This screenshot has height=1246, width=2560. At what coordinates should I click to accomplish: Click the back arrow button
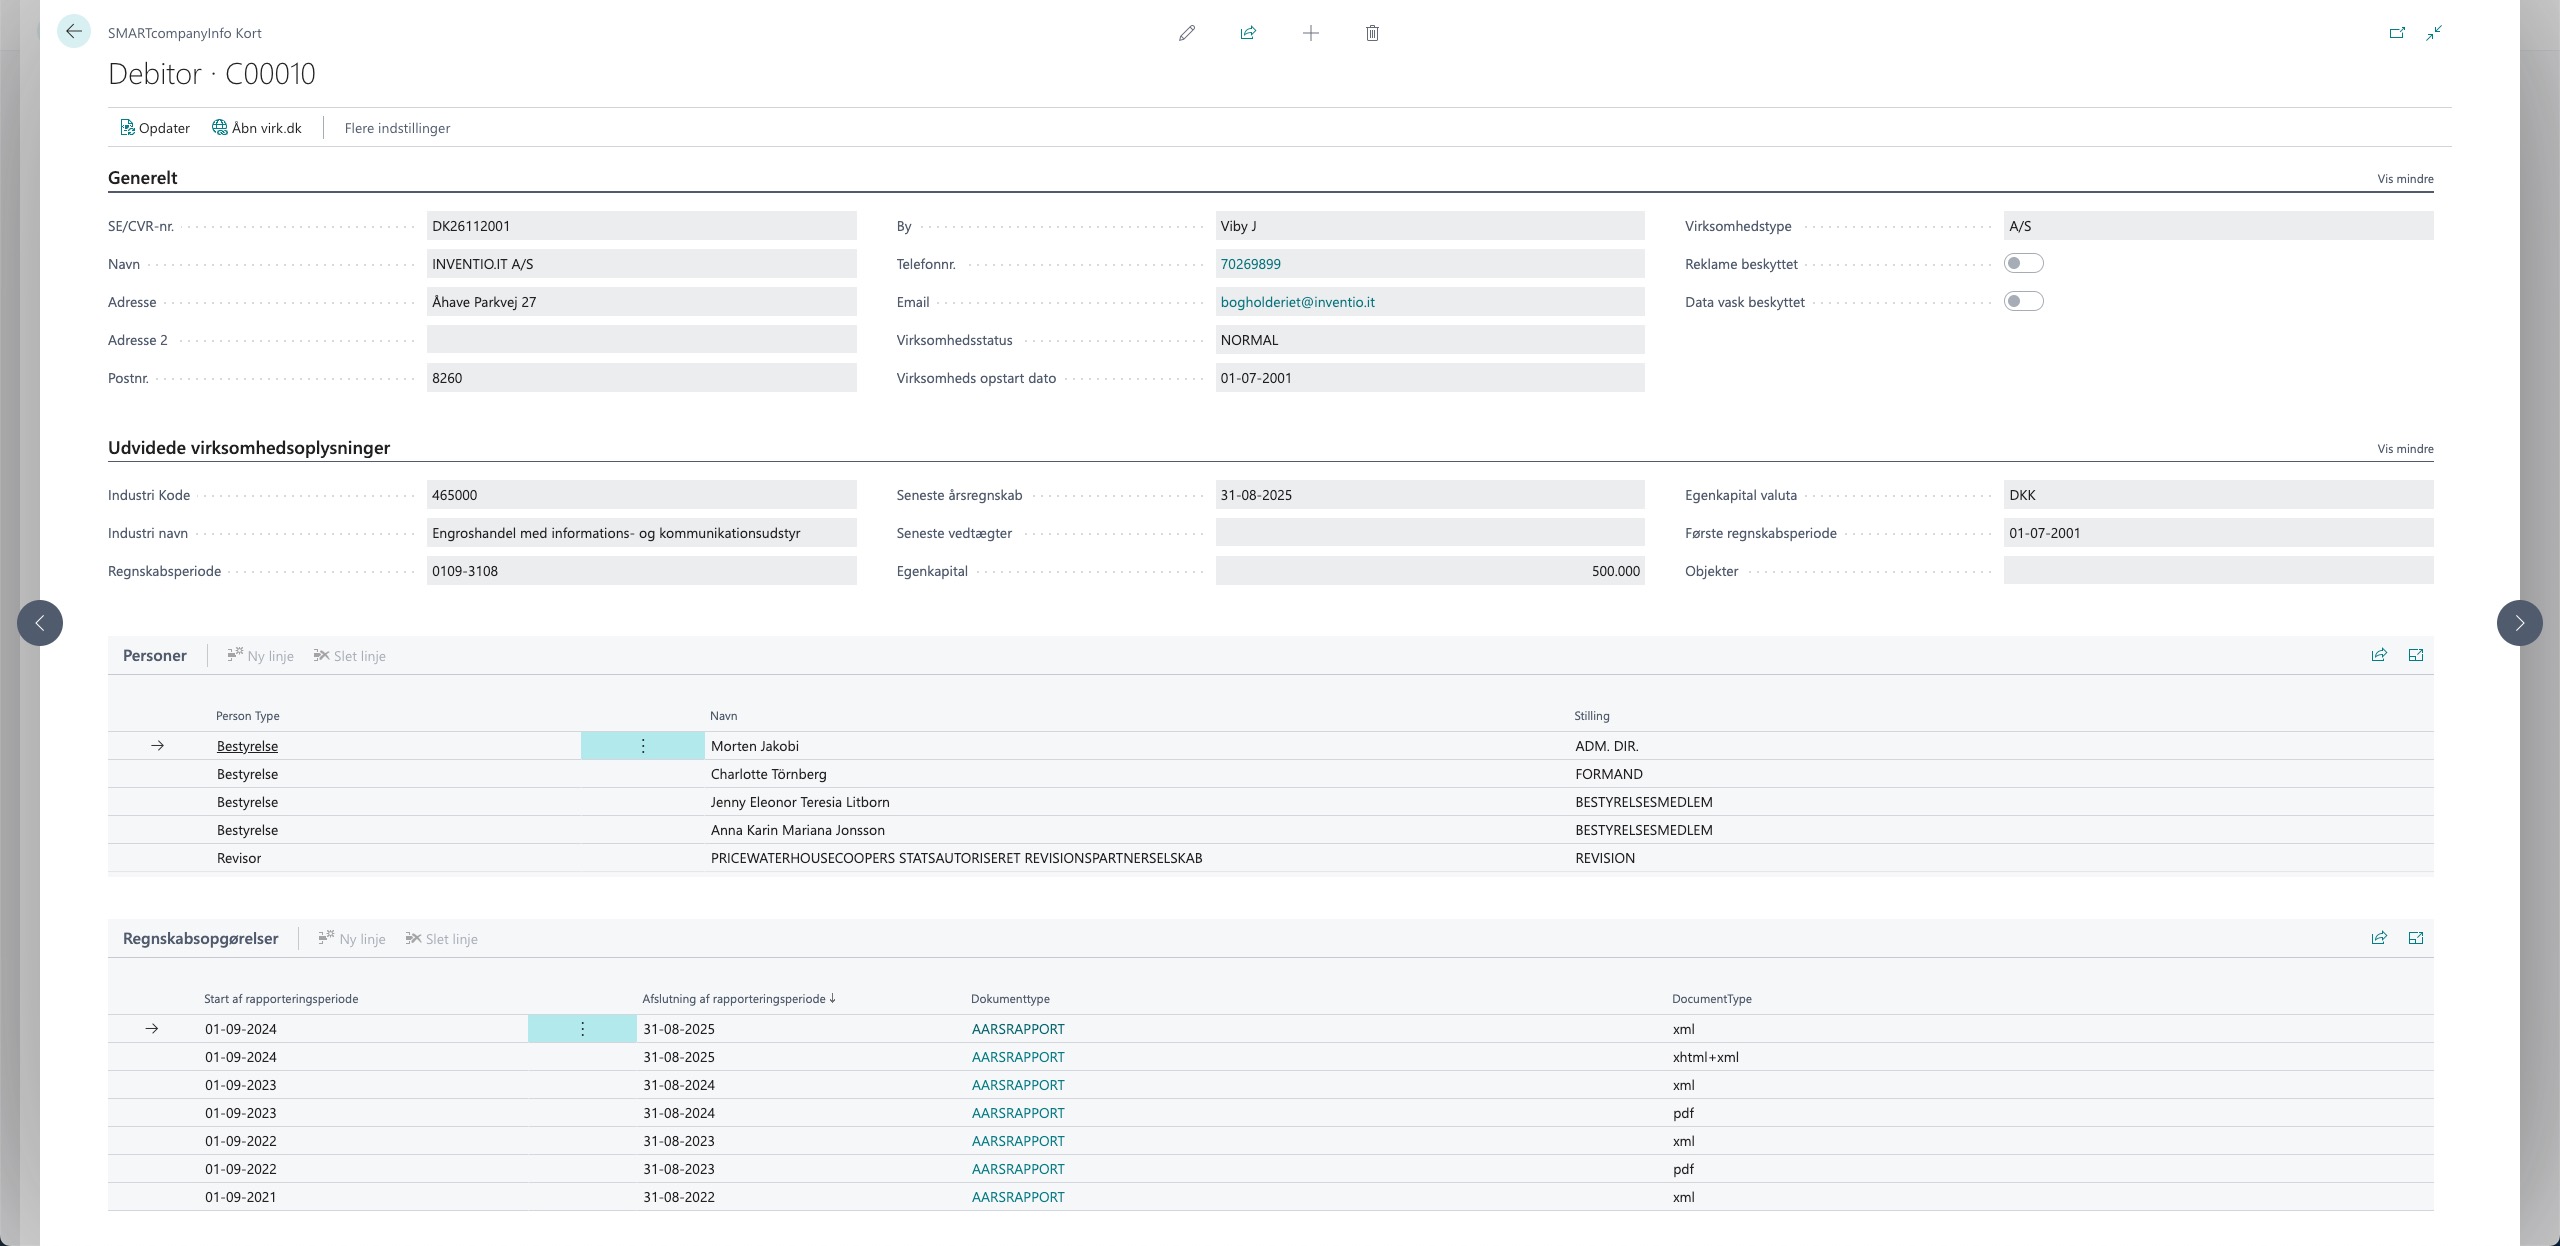point(74,32)
